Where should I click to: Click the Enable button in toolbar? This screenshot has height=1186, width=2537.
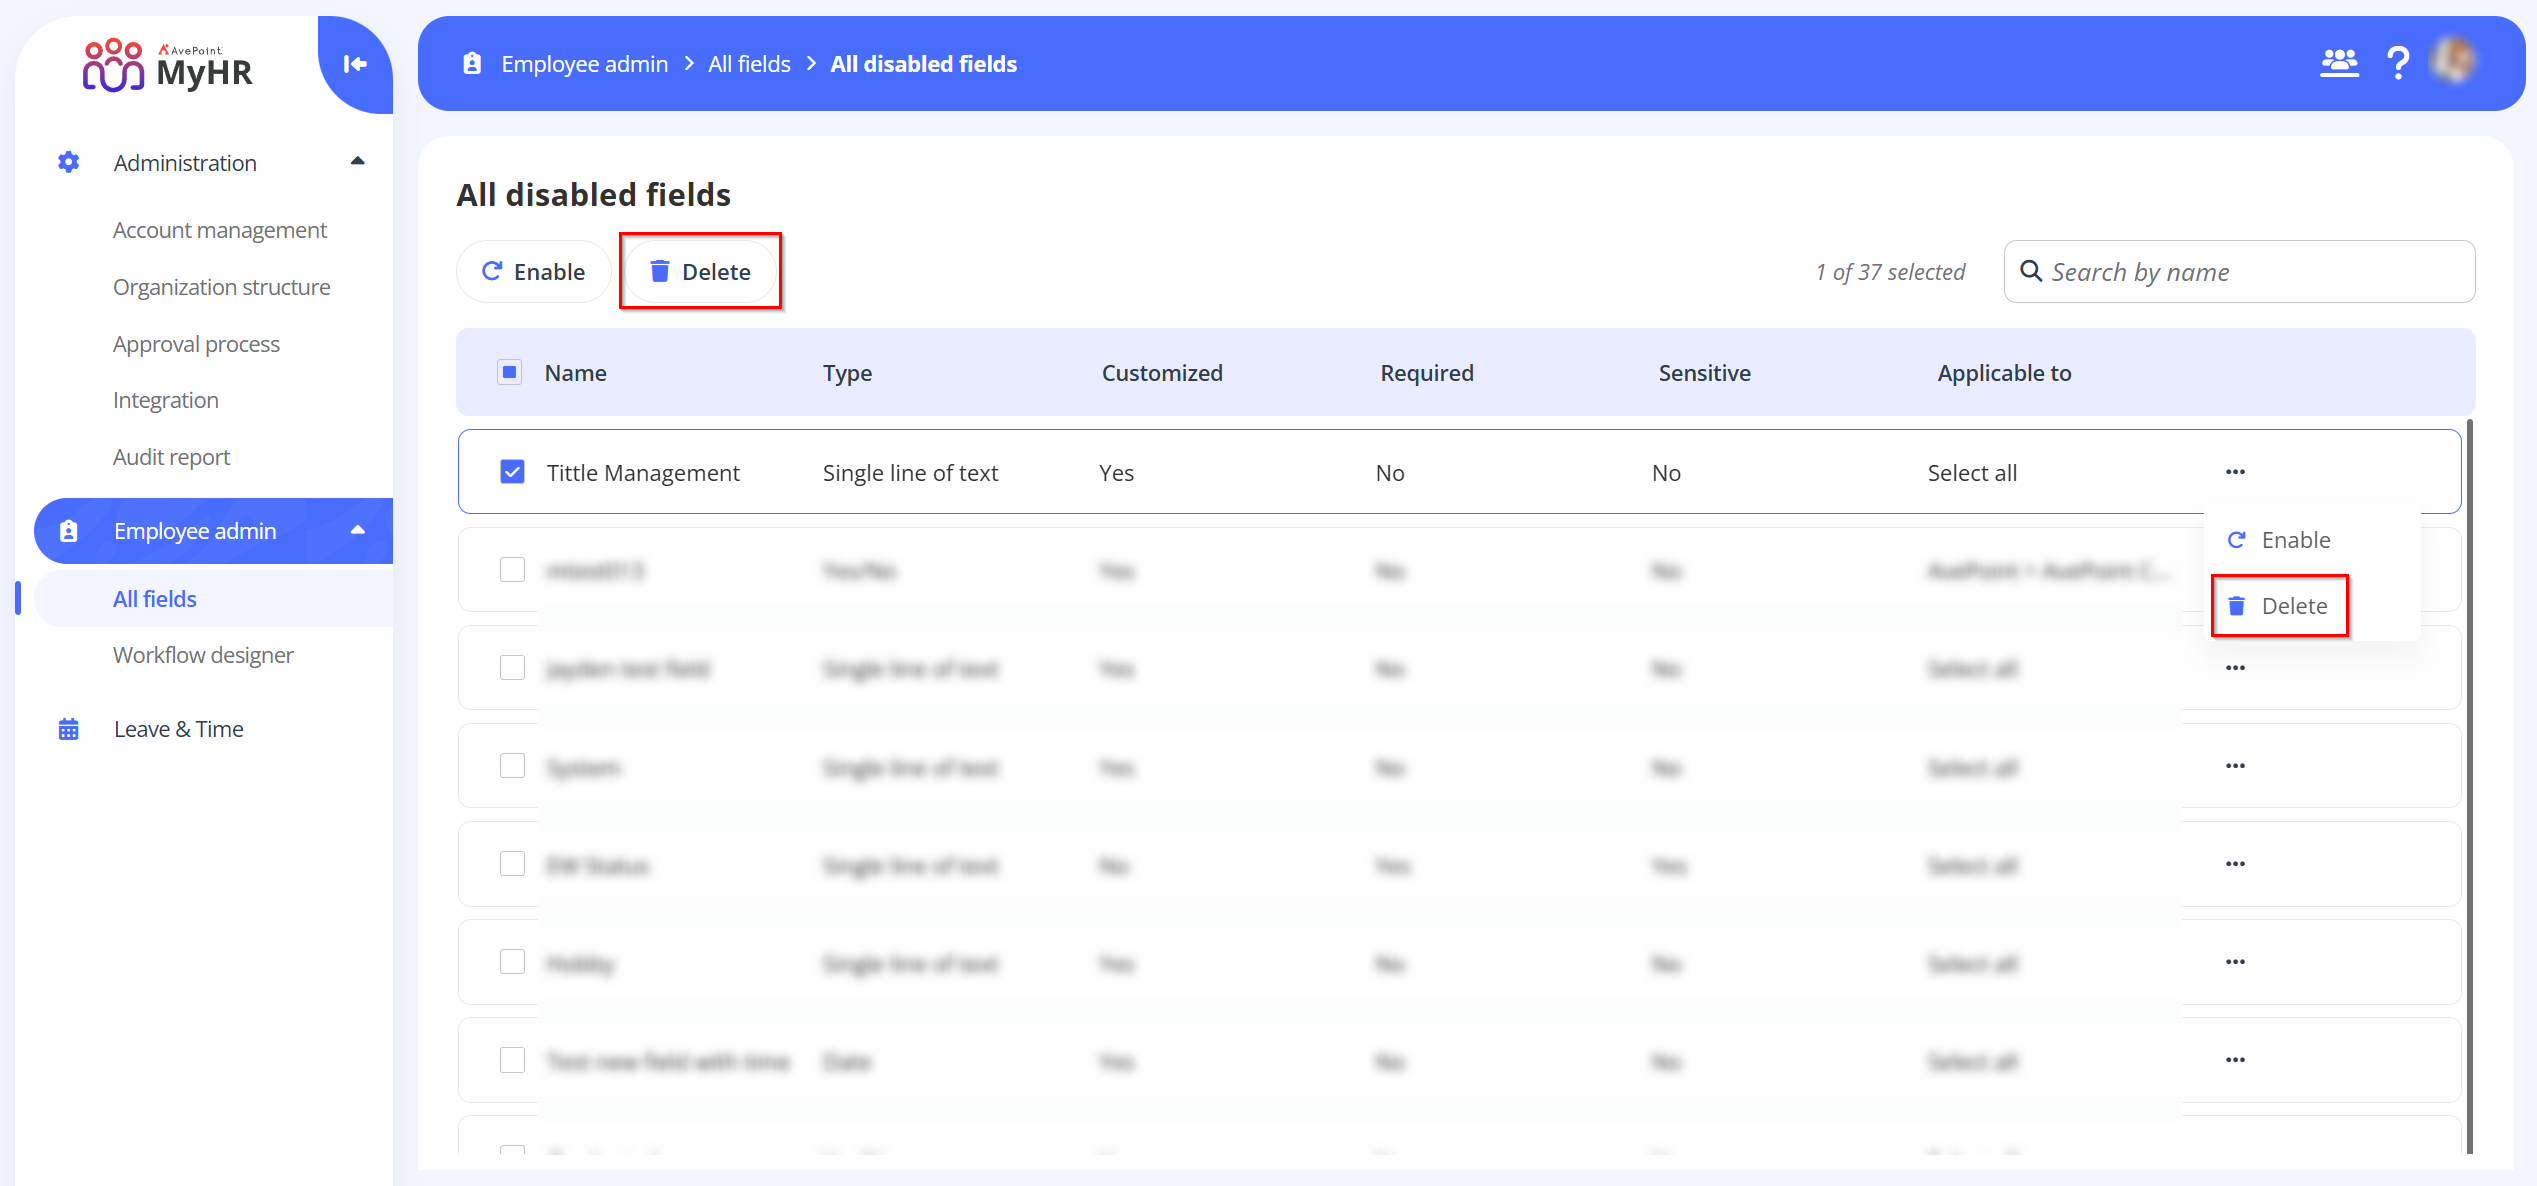(534, 272)
